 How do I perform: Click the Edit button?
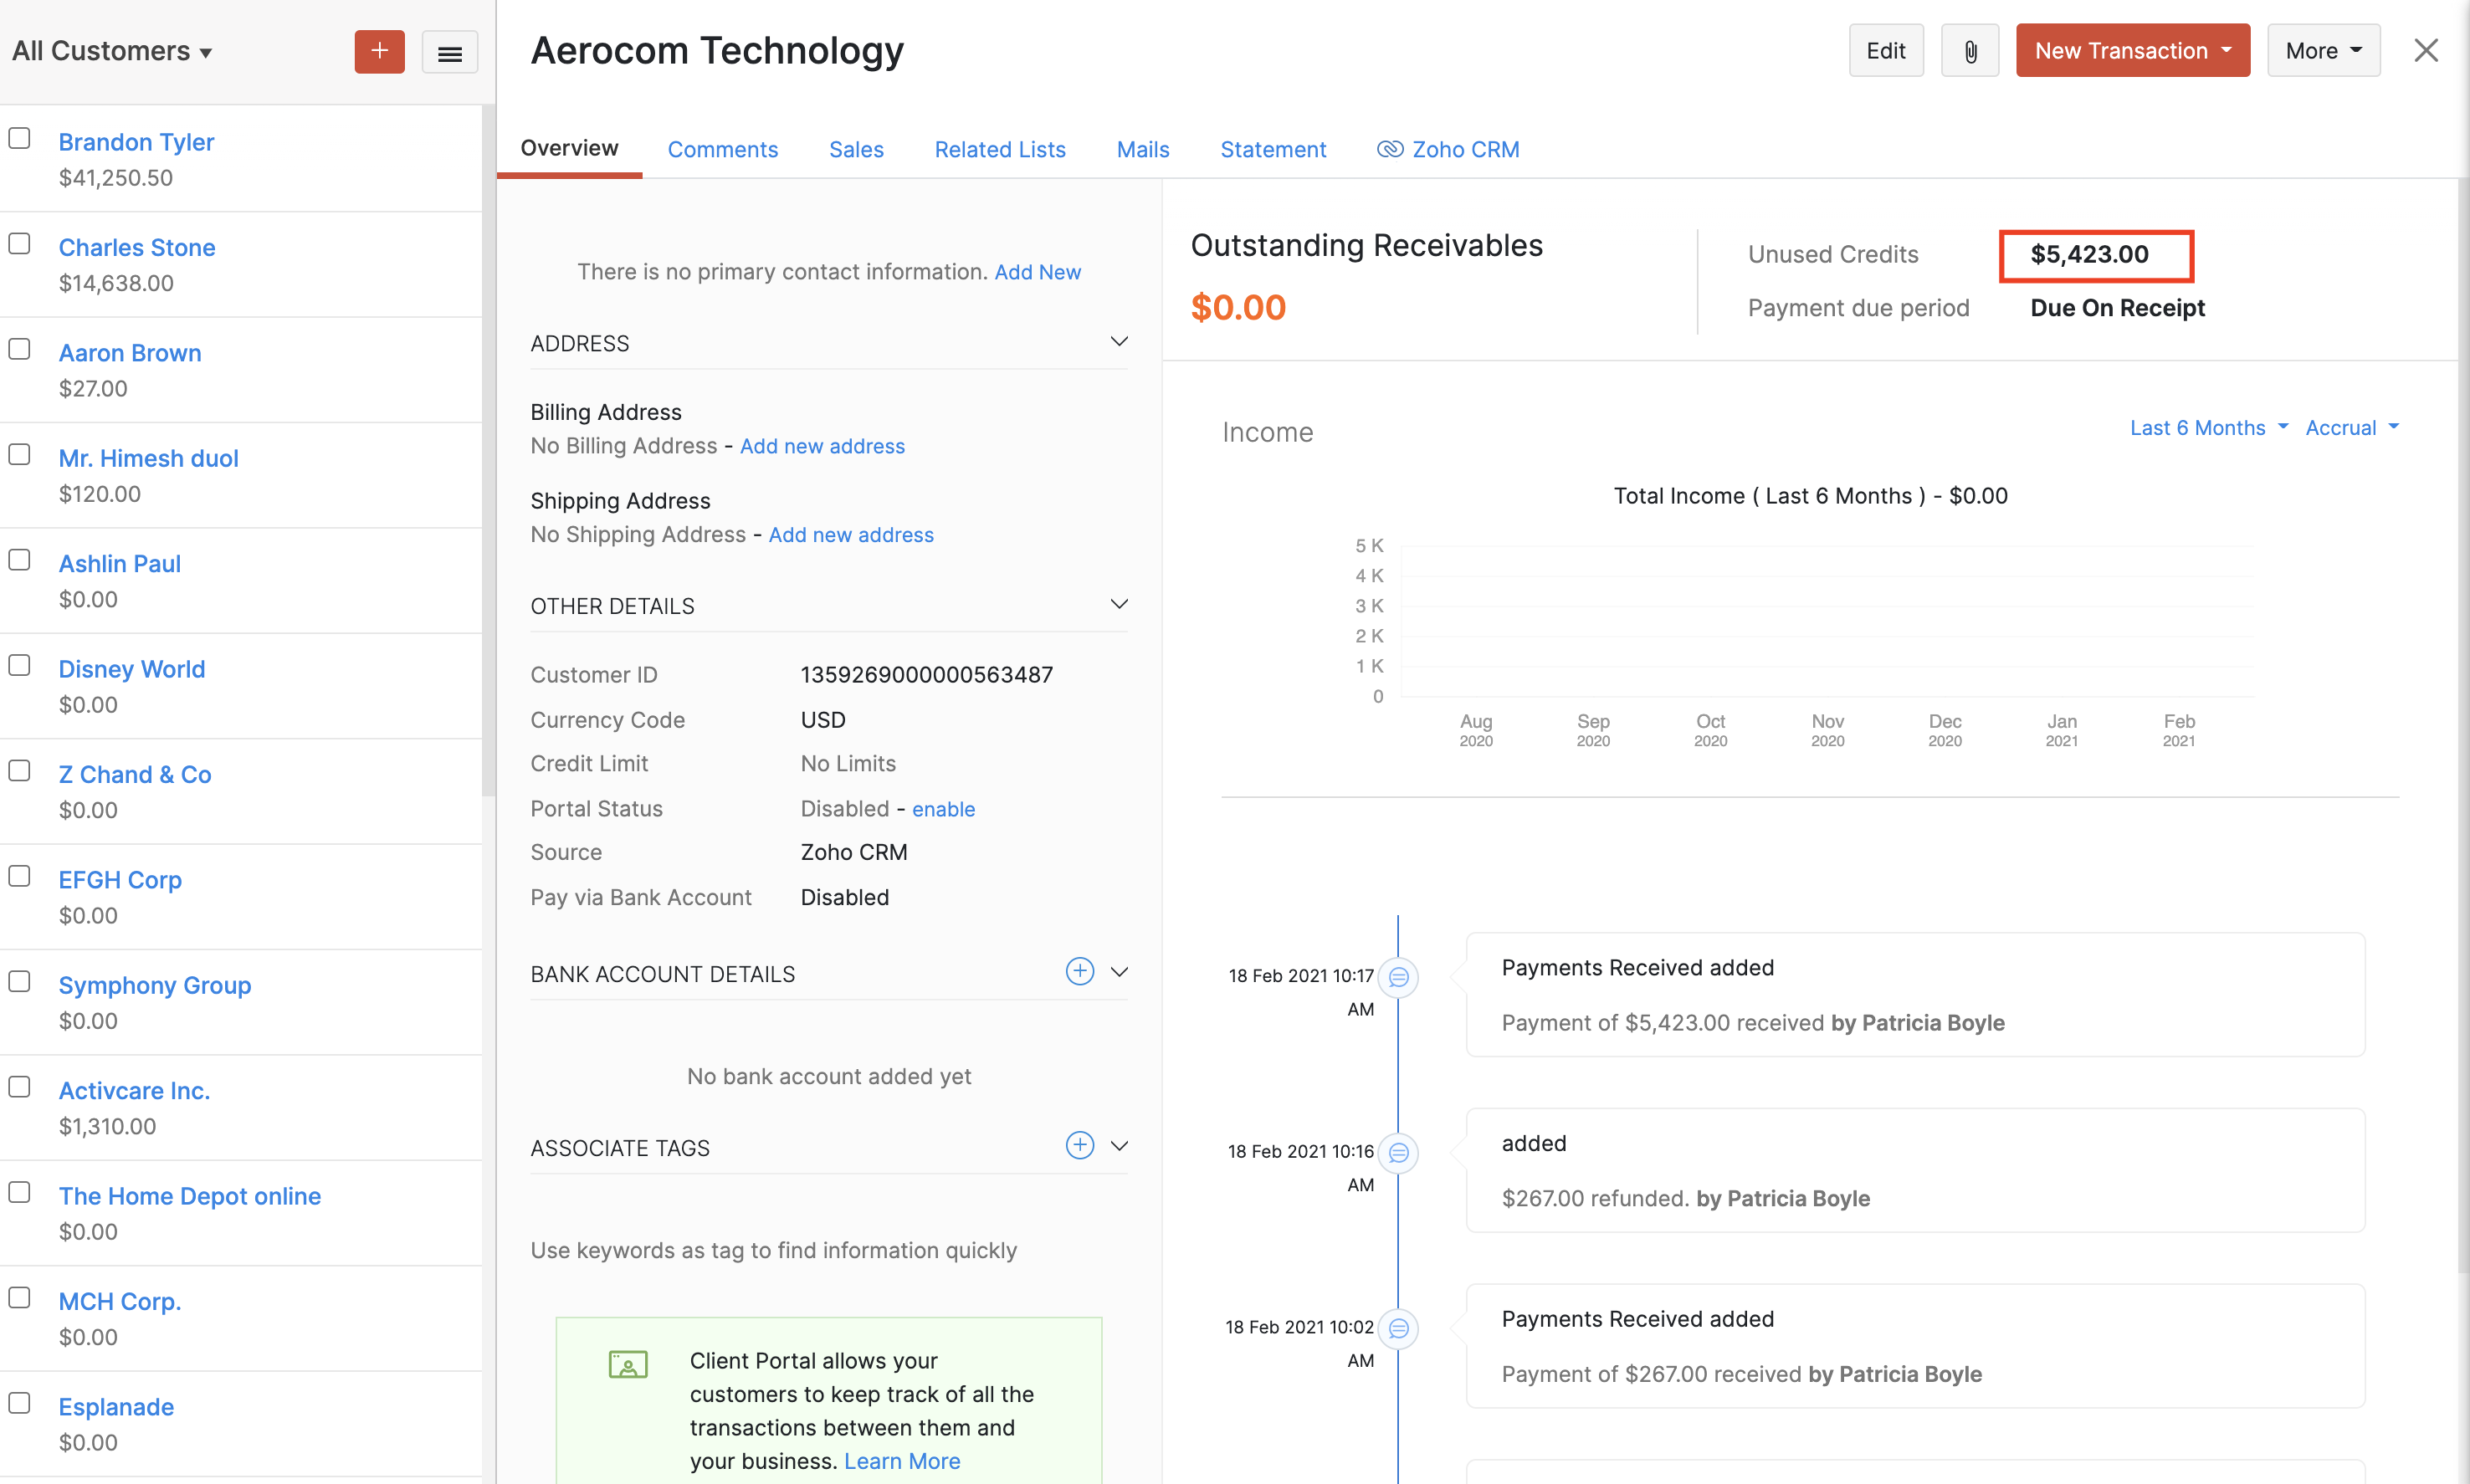[x=1885, y=51]
